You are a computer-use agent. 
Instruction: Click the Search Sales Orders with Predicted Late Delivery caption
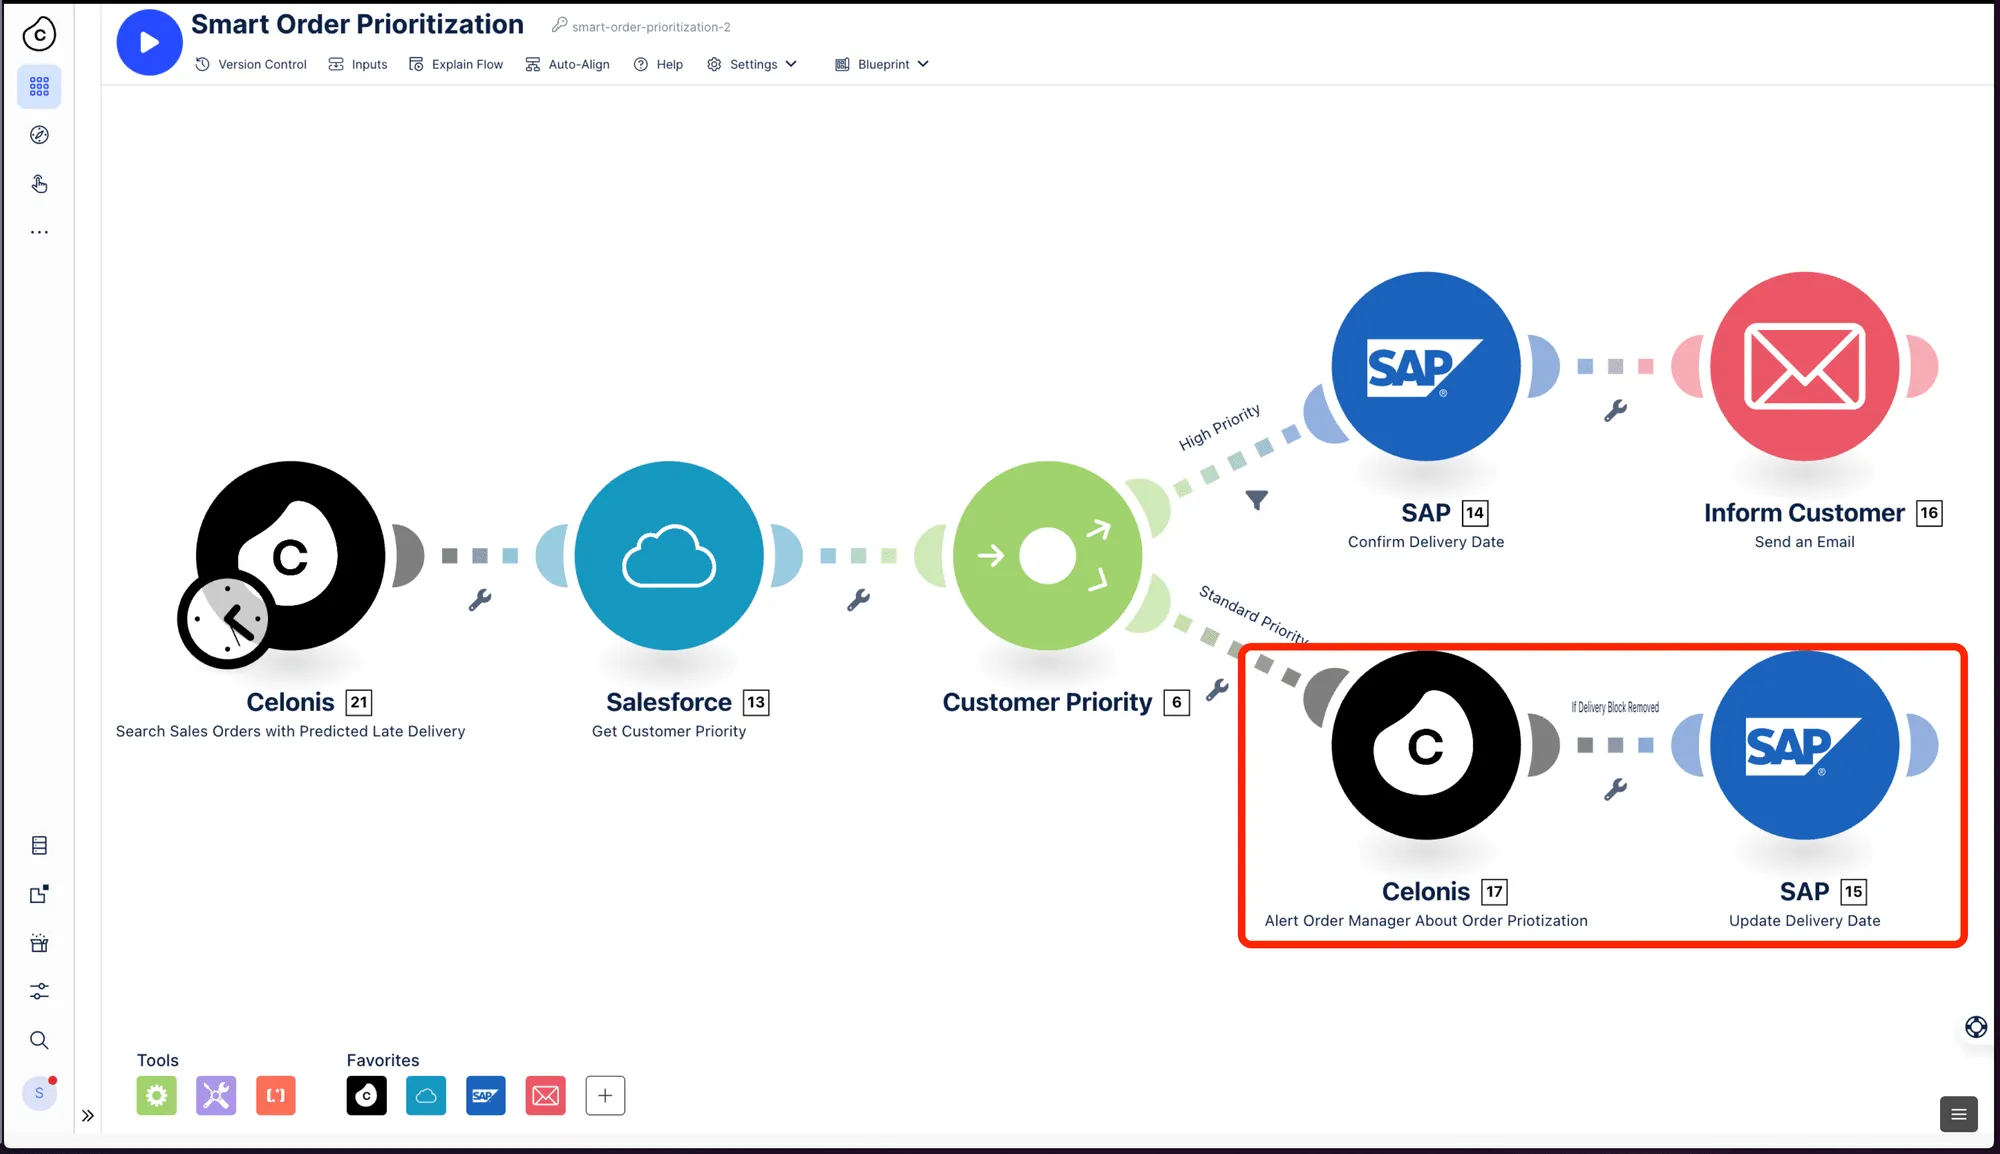(x=290, y=731)
